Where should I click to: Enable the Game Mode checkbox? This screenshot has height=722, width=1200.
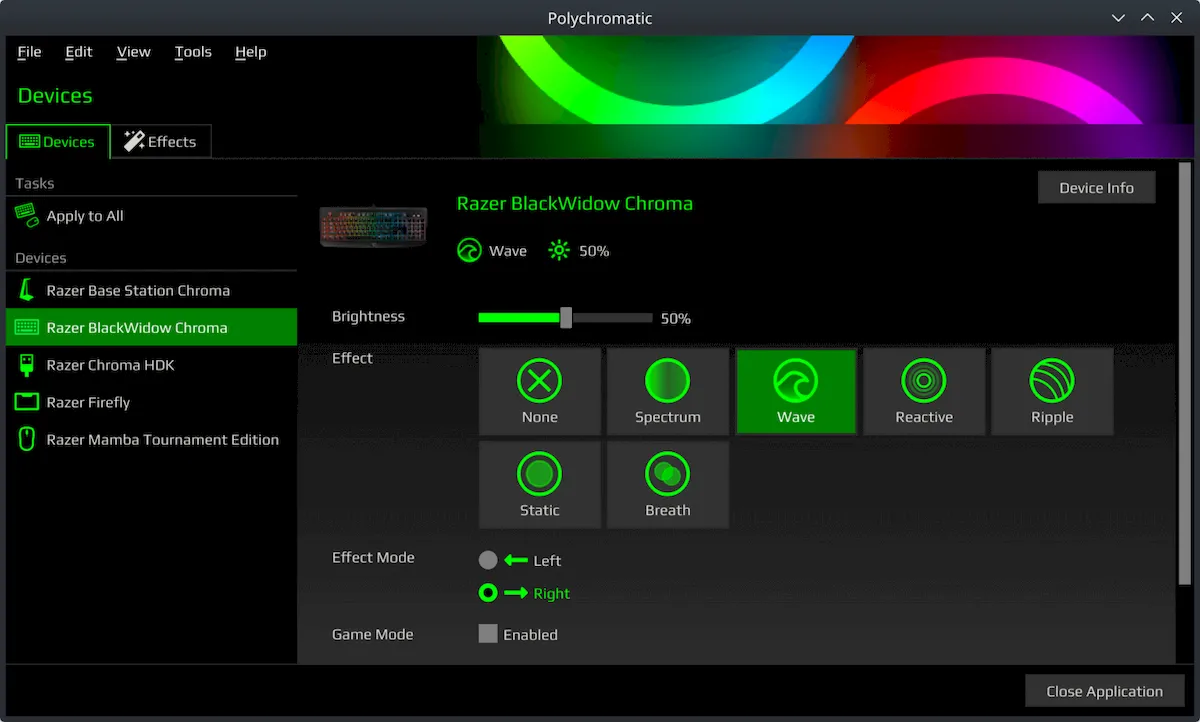pyautogui.click(x=488, y=633)
